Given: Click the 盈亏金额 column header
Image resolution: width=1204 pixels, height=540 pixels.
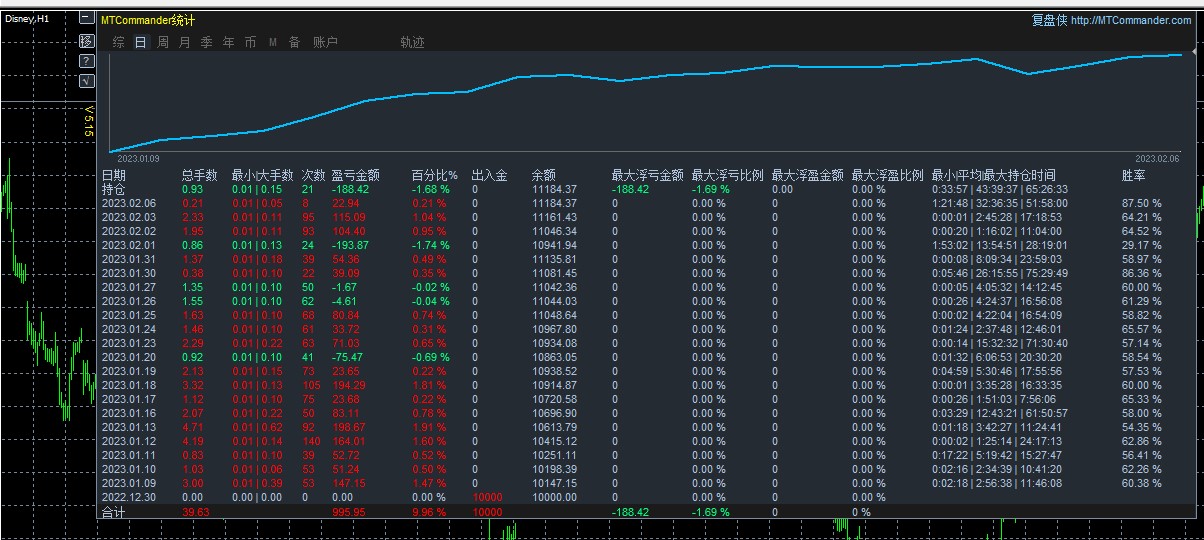Looking at the screenshot, I should tap(355, 175).
